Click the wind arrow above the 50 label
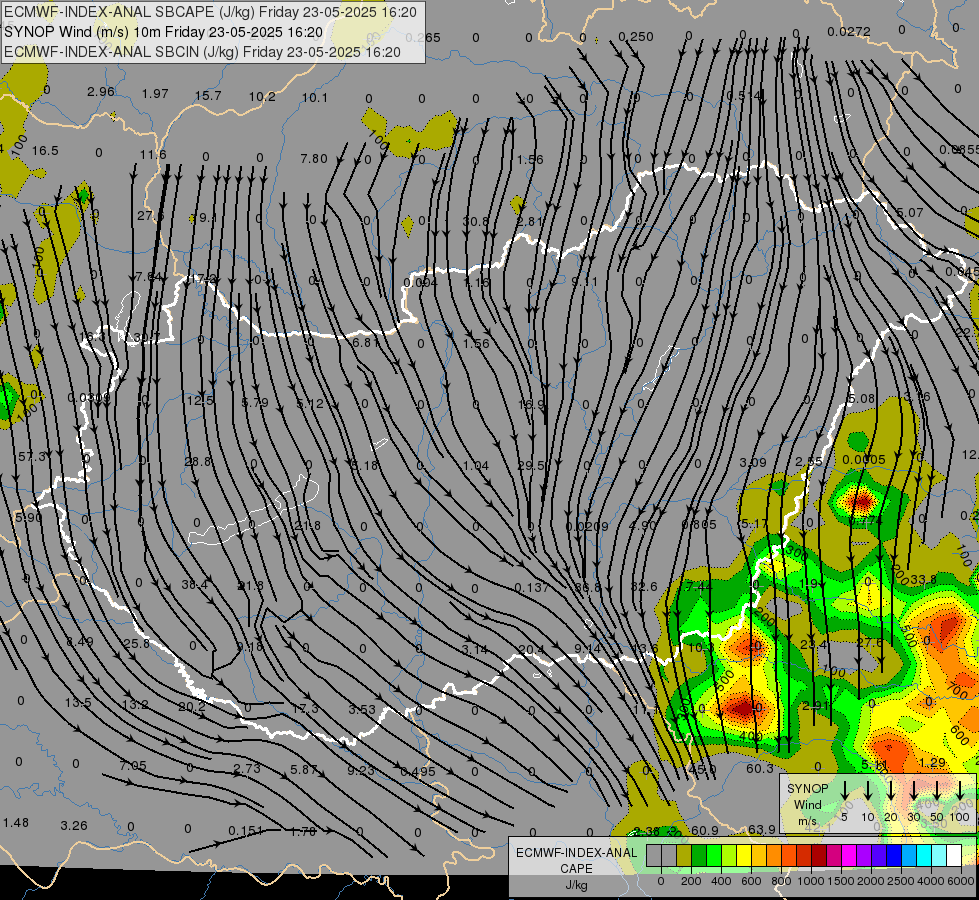This screenshot has width=979, height=900. [937, 791]
